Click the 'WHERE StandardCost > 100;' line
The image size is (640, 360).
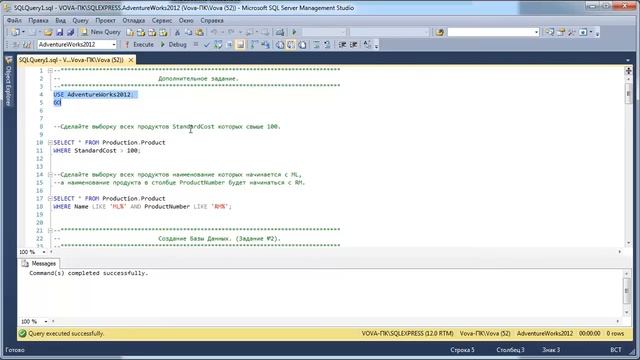[x=97, y=151]
